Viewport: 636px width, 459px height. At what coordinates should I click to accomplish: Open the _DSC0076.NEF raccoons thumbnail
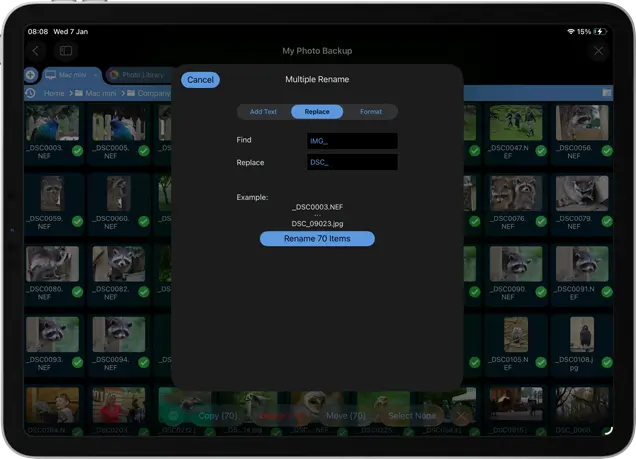pyautogui.click(x=516, y=193)
